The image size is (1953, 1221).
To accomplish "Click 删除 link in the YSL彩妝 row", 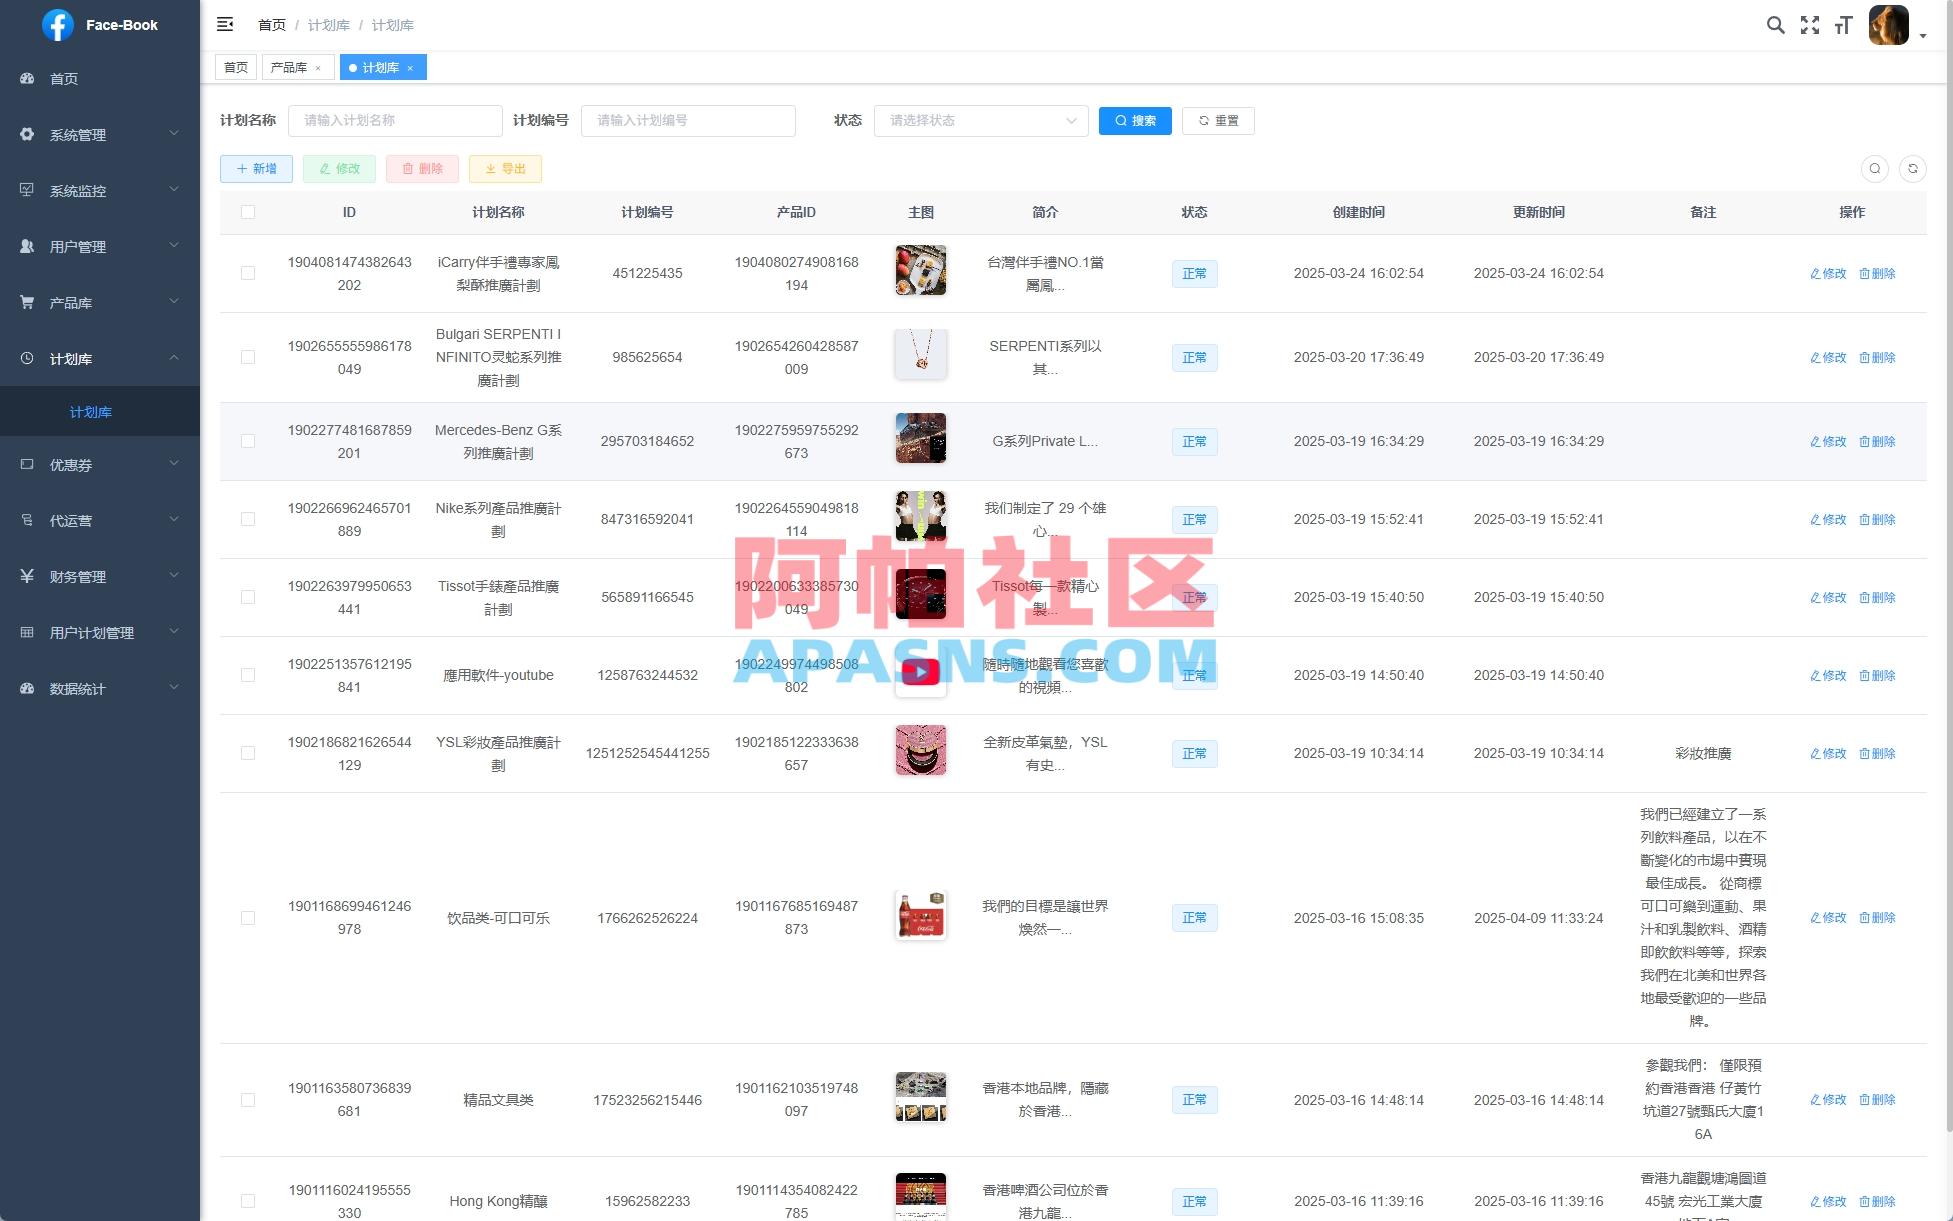I will (x=1877, y=753).
